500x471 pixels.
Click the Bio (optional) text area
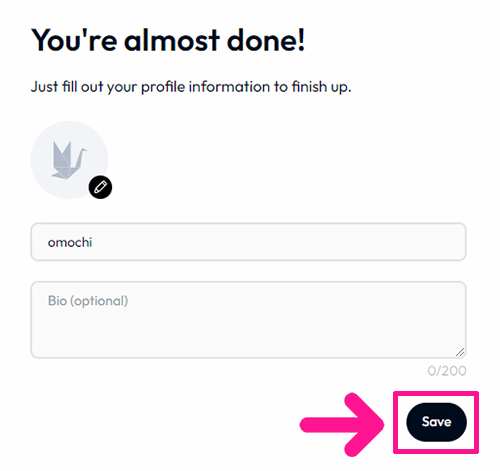[248, 320]
